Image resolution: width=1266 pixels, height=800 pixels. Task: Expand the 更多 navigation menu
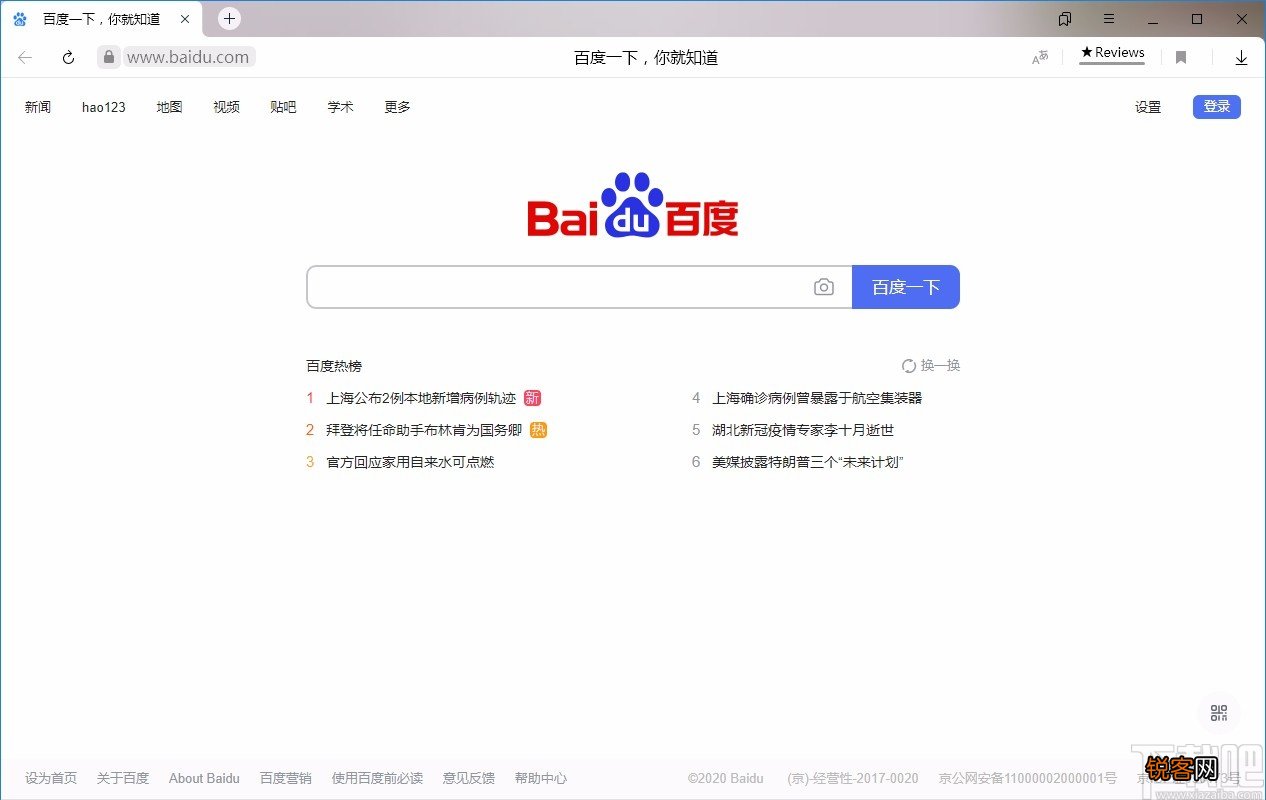(398, 107)
